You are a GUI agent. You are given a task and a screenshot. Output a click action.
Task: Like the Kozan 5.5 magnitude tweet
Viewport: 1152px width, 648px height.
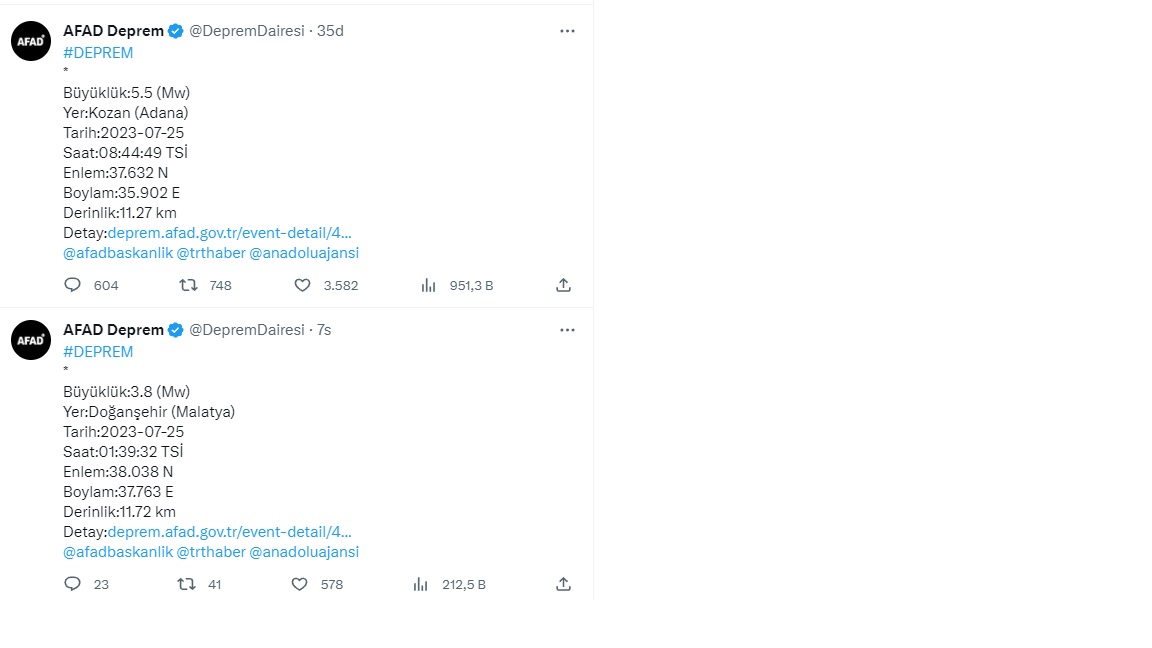302,285
